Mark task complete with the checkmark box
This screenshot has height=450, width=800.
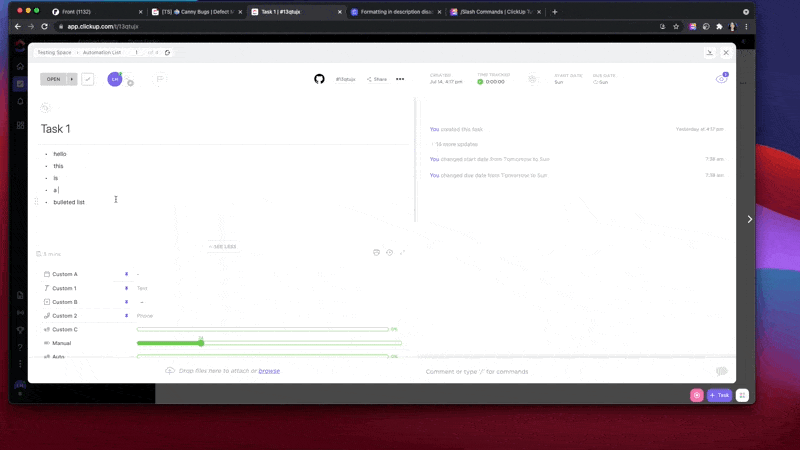(88, 79)
